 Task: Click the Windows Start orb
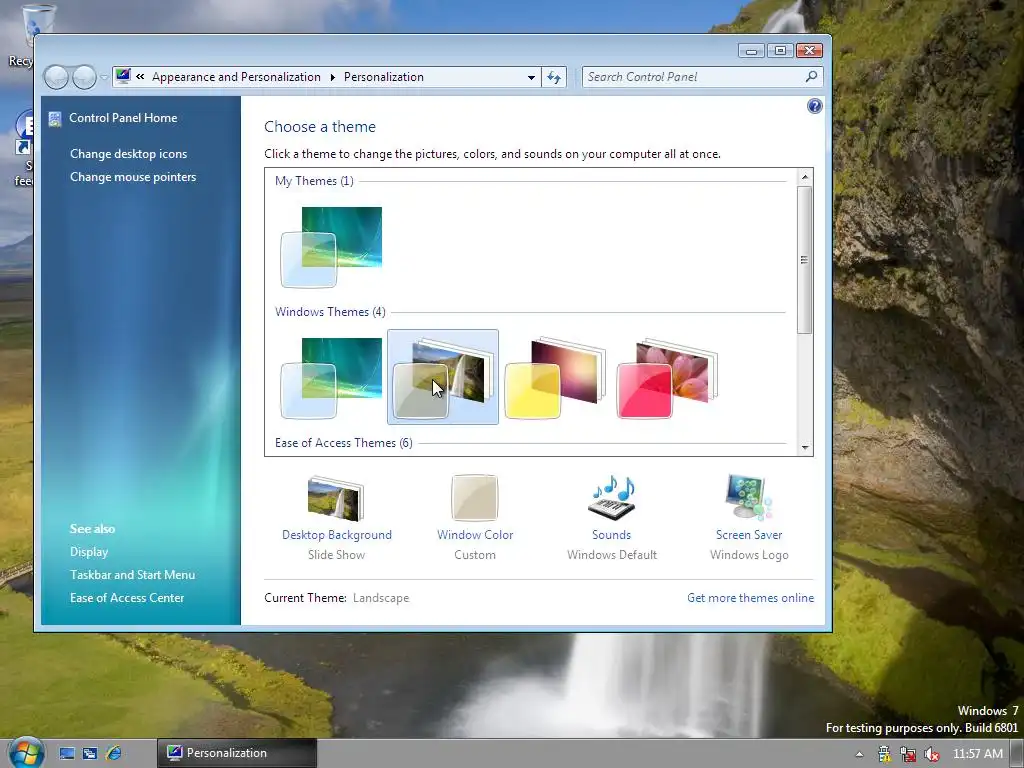25,752
